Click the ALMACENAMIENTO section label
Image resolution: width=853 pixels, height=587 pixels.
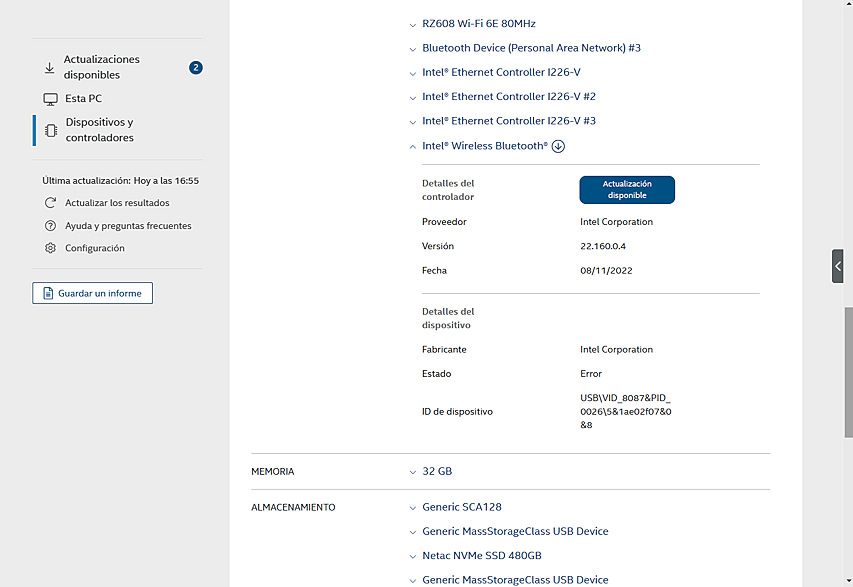[x=293, y=508]
